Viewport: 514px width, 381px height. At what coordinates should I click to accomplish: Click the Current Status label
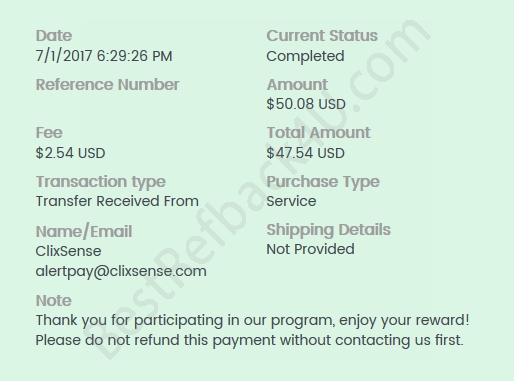point(322,36)
